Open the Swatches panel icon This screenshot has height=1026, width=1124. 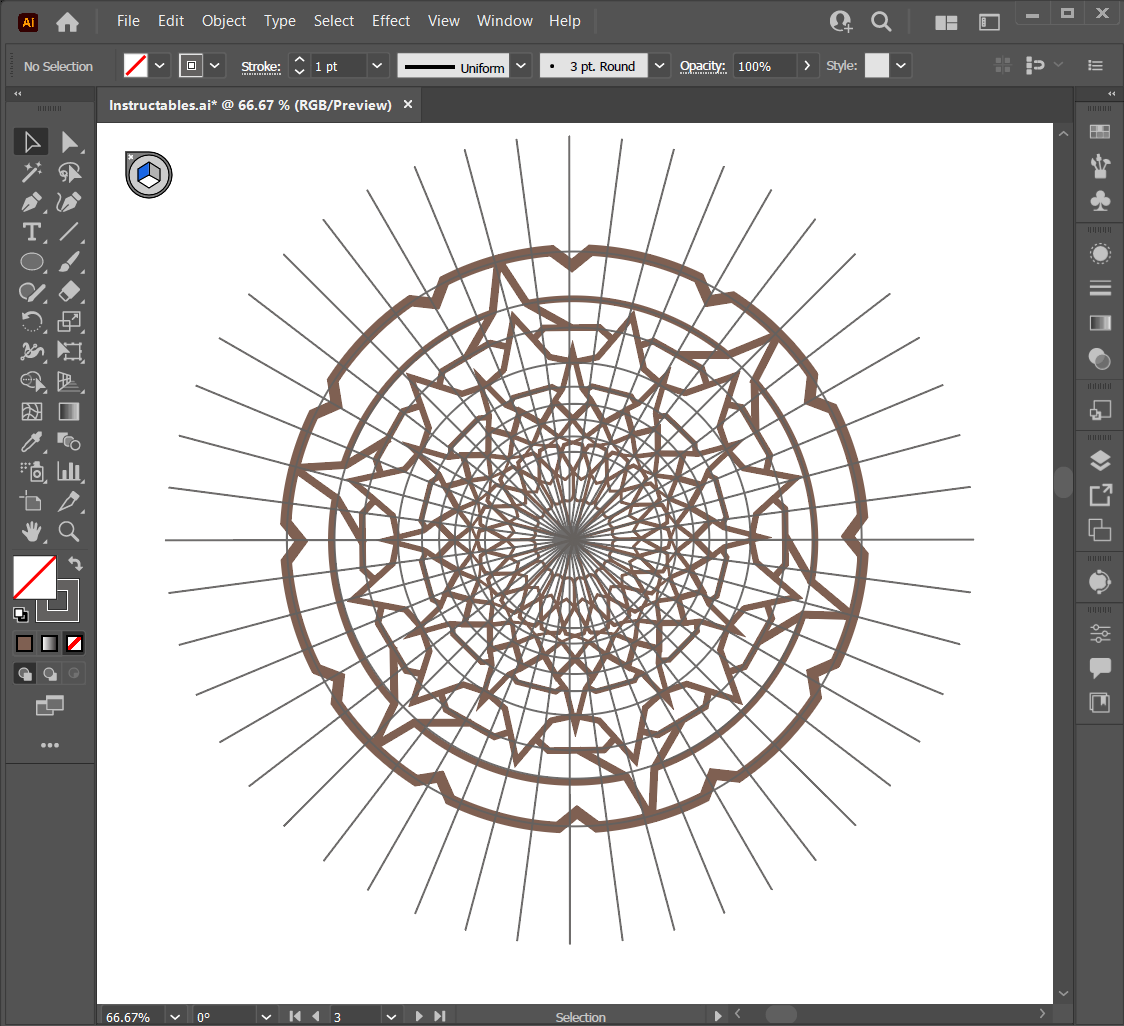click(x=1100, y=132)
